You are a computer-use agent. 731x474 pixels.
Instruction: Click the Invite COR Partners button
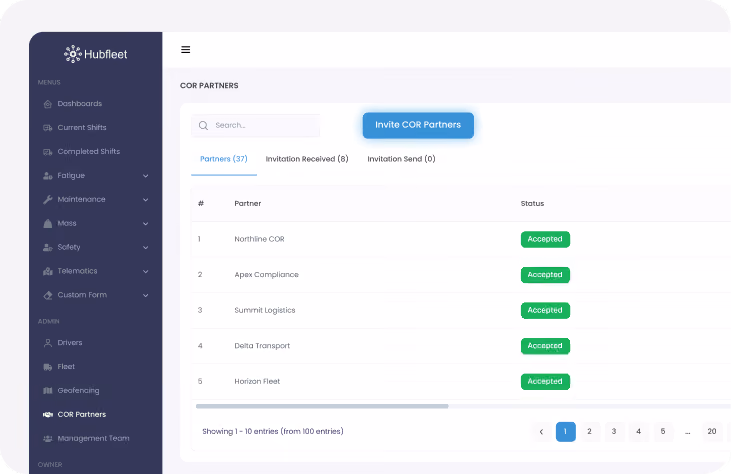(x=418, y=125)
